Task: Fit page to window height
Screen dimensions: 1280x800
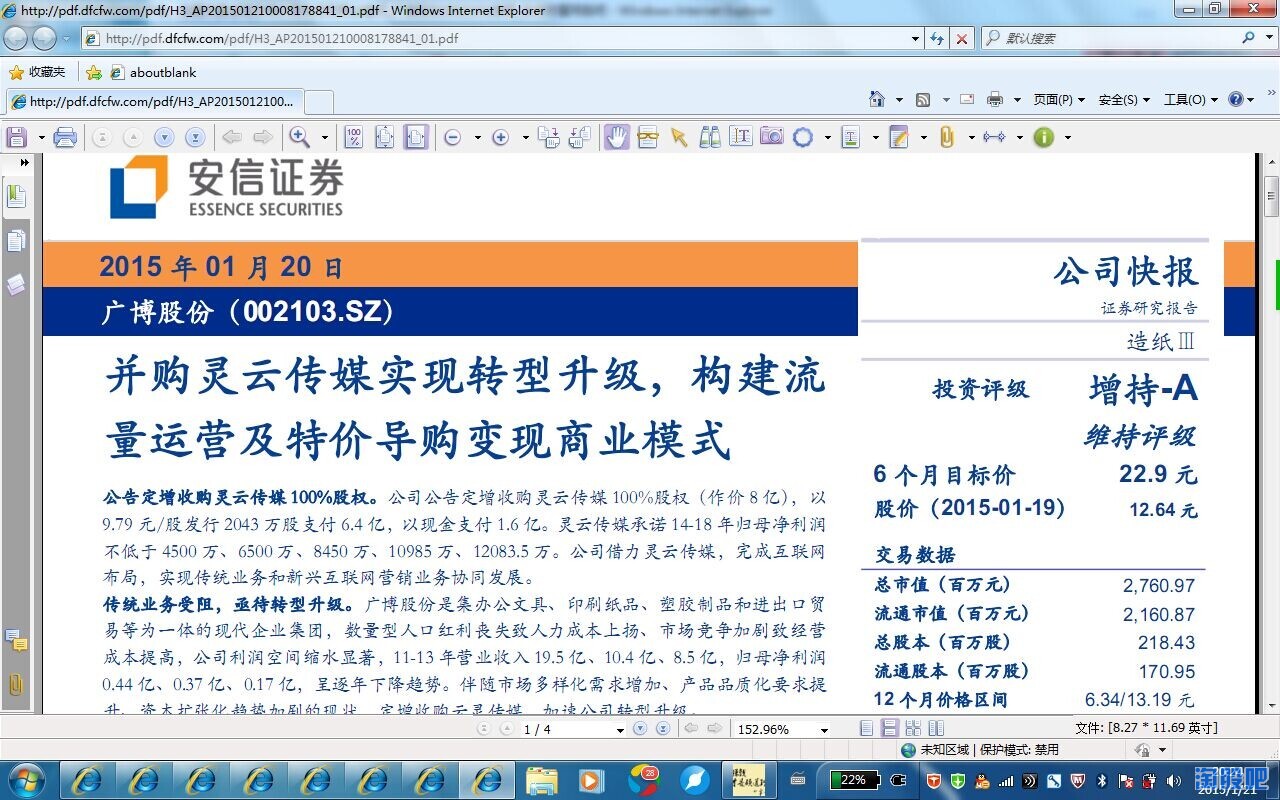Action: pos(384,137)
